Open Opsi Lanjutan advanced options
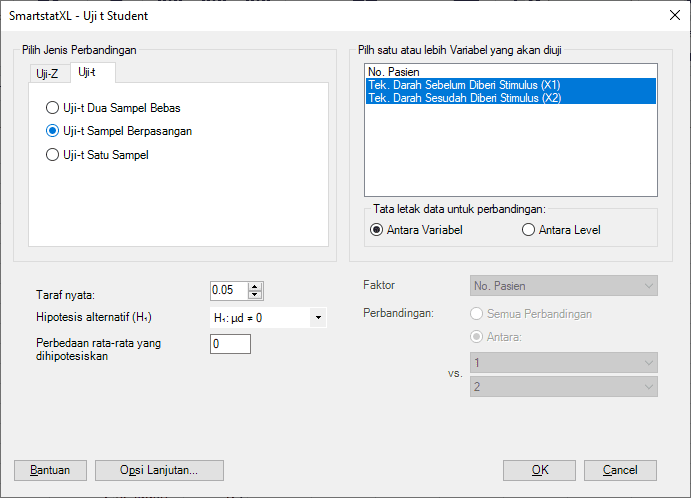Viewport: 691px width, 498px height. point(159,470)
